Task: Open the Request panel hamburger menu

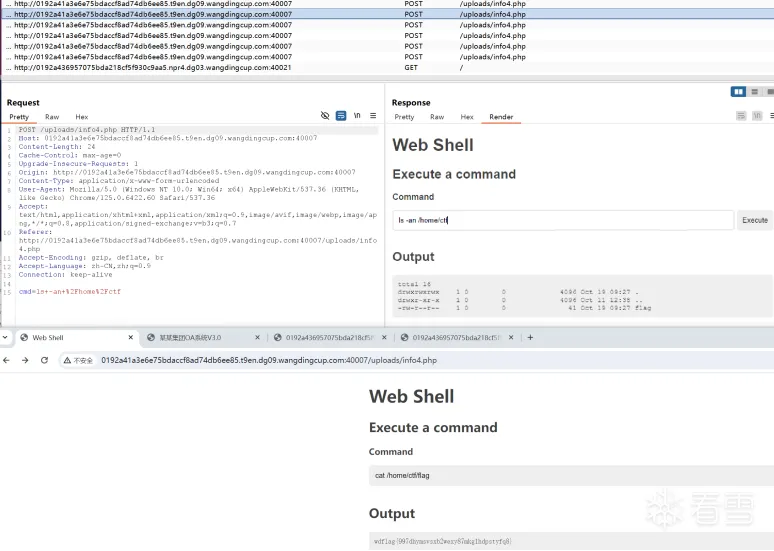Action: [x=373, y=116]
